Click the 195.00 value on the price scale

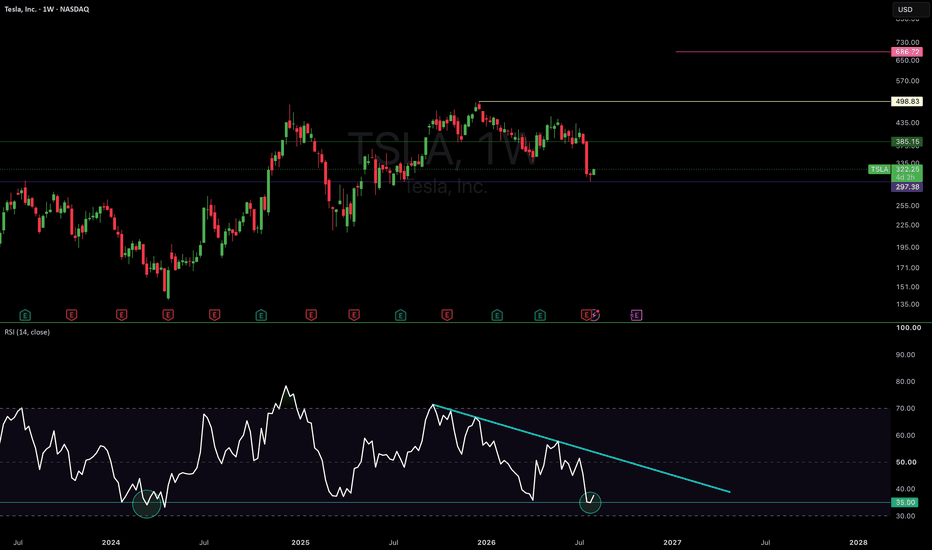tap(908, 247)
